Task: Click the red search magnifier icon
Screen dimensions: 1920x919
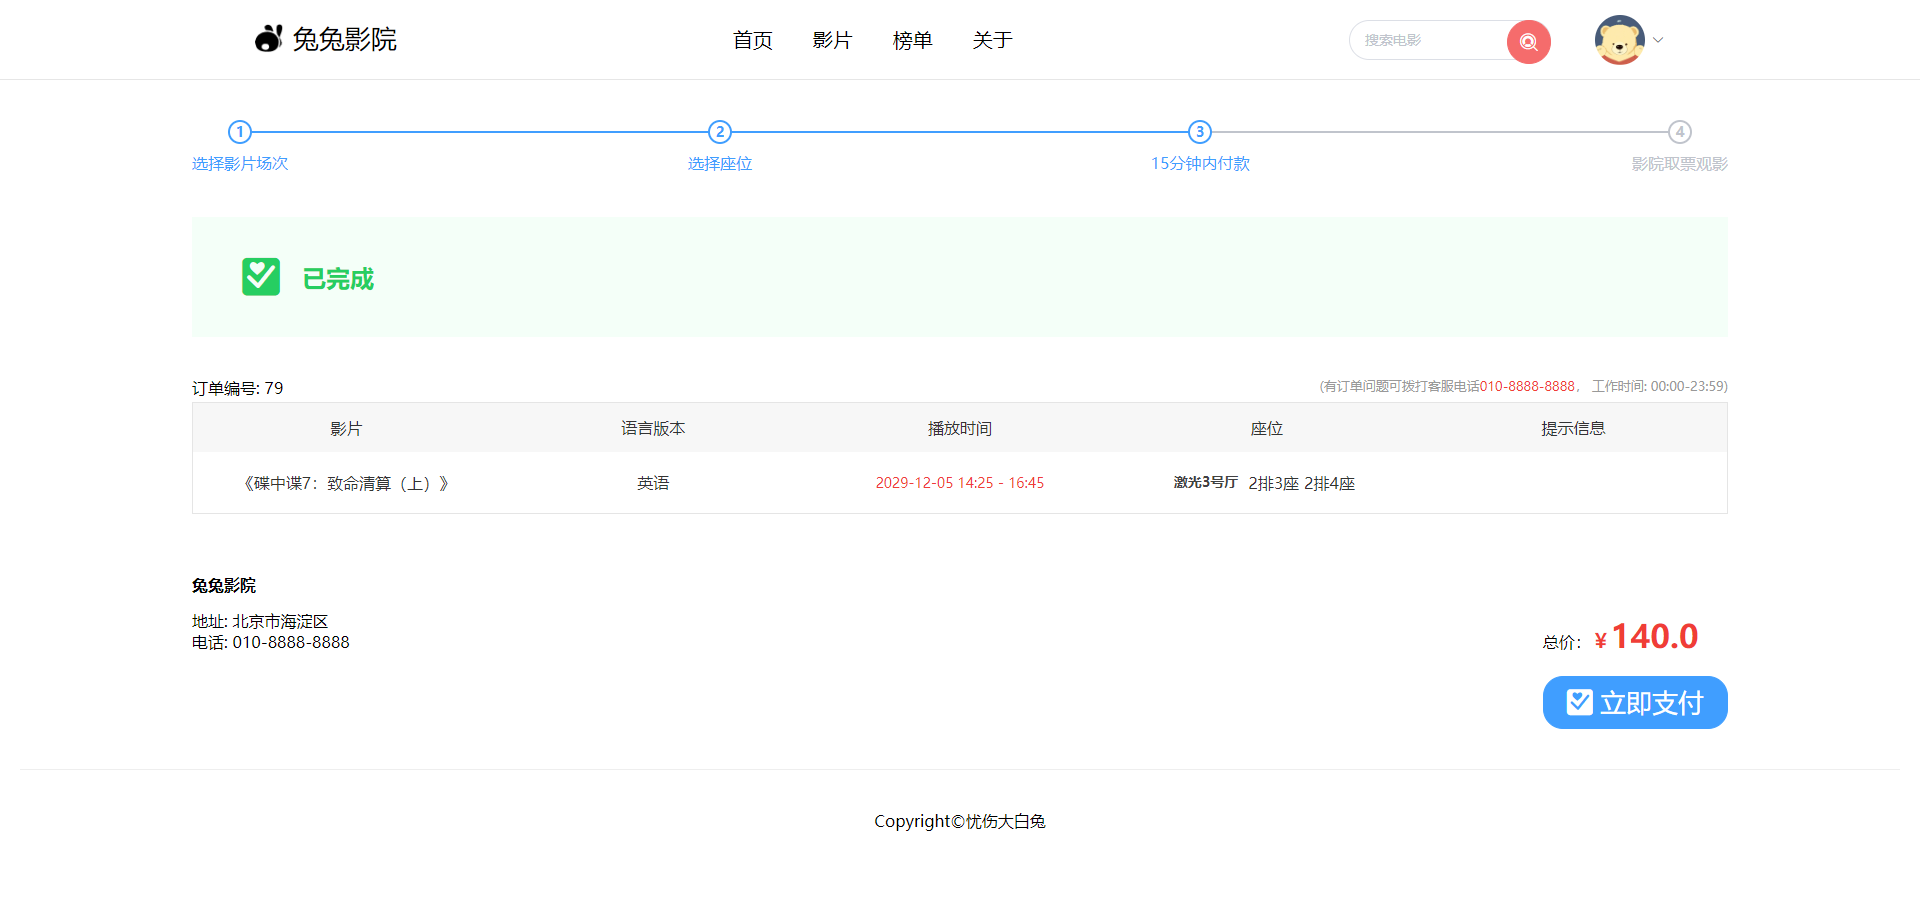Action: tap(1527, 41)
